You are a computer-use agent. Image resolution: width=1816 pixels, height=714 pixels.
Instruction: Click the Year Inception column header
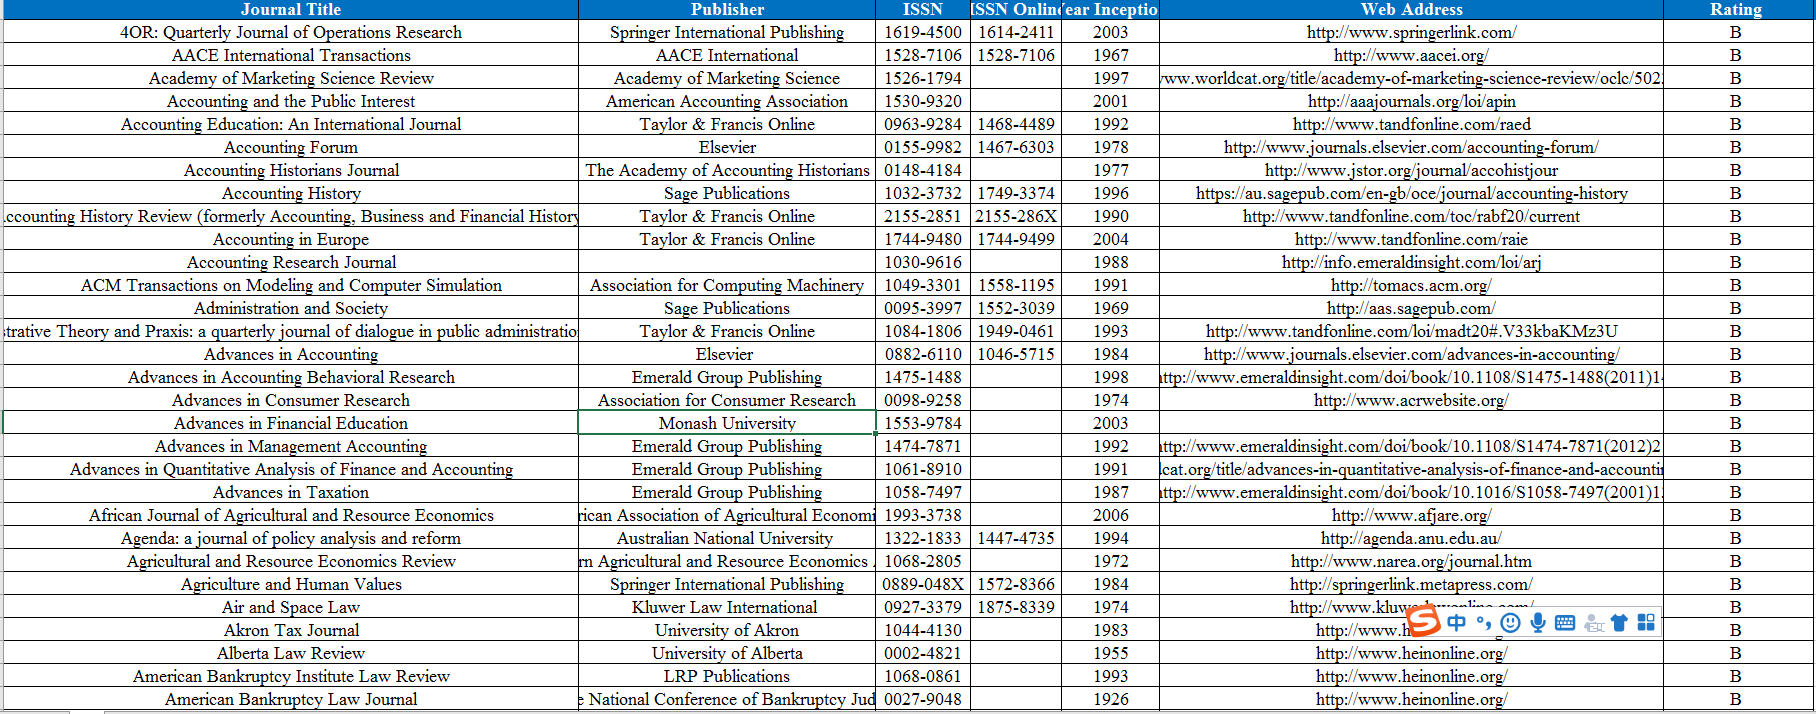(x=1110, y=10)
